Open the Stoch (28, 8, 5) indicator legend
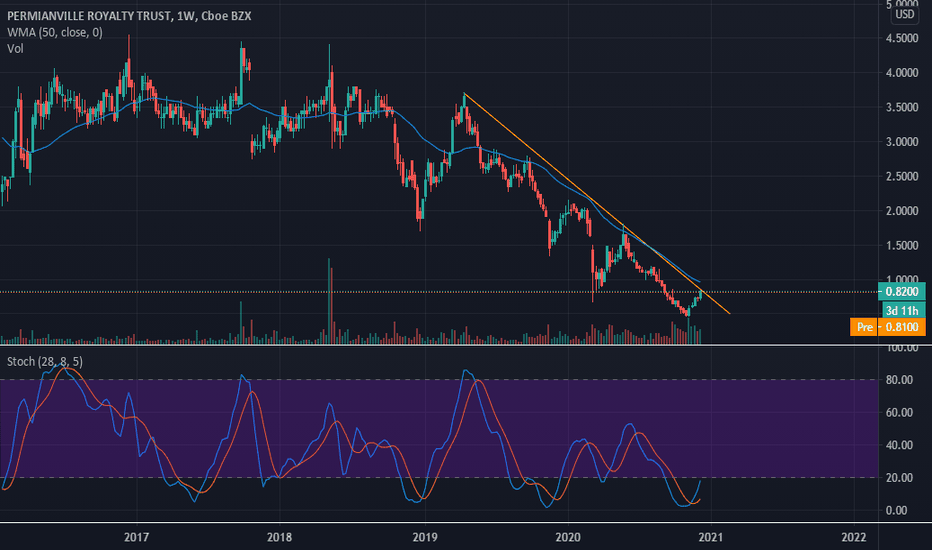The image size is (932, 550). [45, 362]
